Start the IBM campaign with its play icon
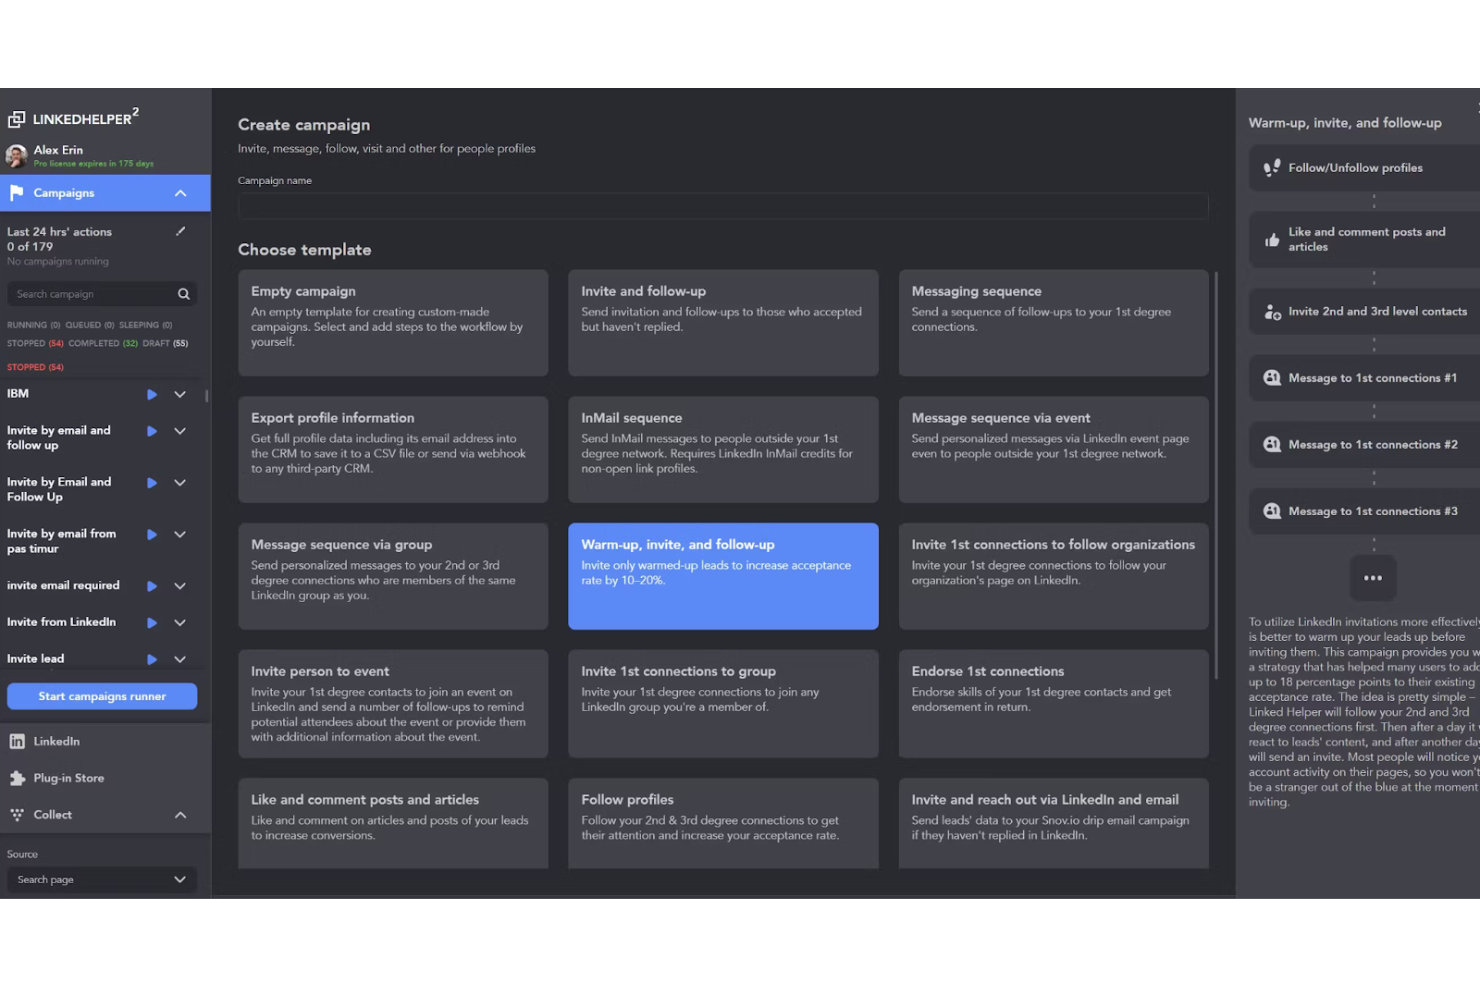1480x987 pixels. pos(152,394)
